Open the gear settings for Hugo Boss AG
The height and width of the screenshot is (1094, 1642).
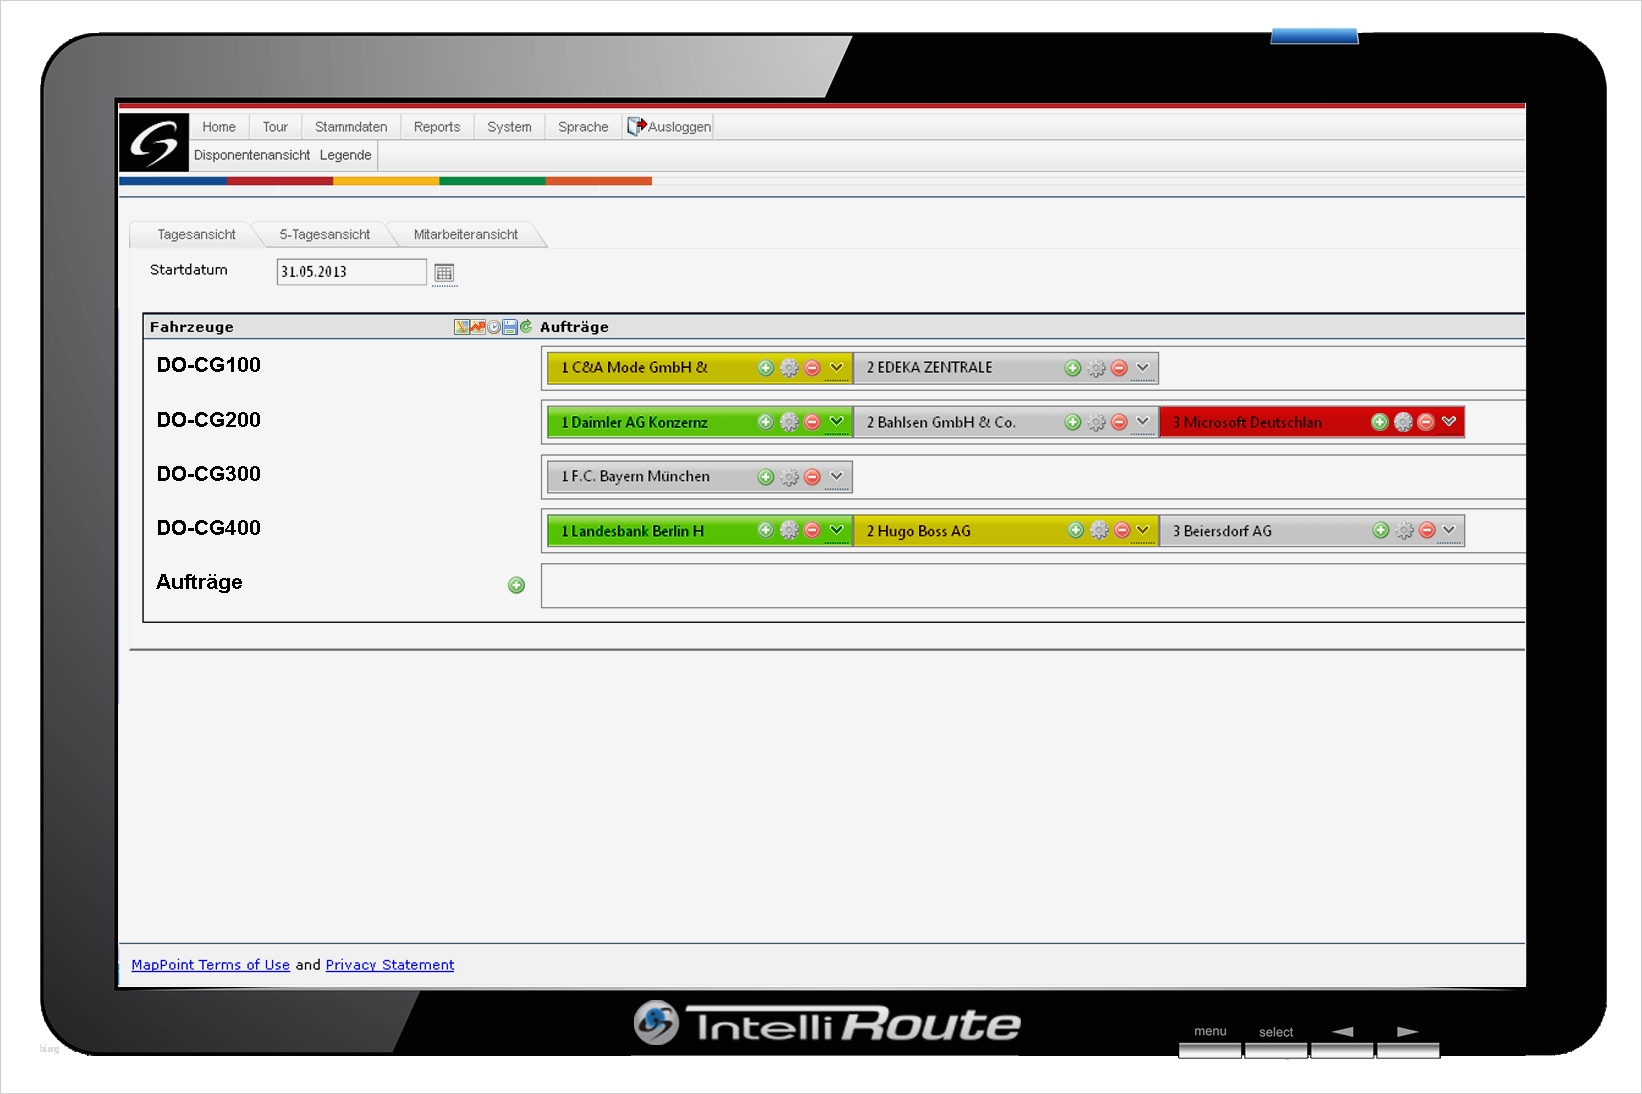pos(1099,530)
